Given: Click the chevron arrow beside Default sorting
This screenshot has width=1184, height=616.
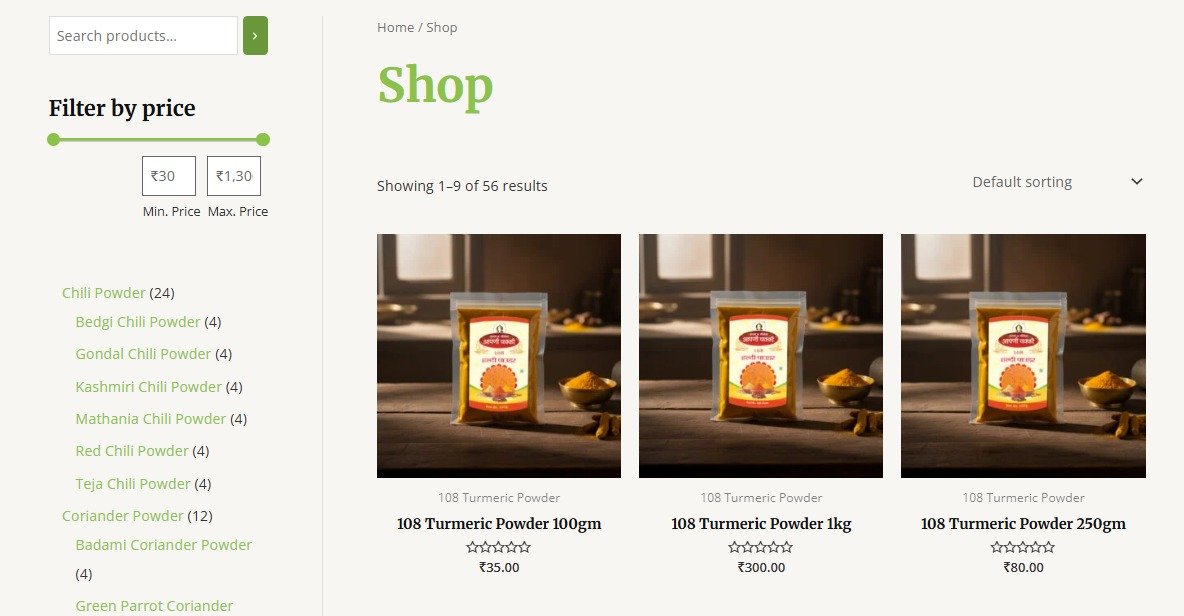Looking at the screenshot, I should click(x=1136, y=182).
